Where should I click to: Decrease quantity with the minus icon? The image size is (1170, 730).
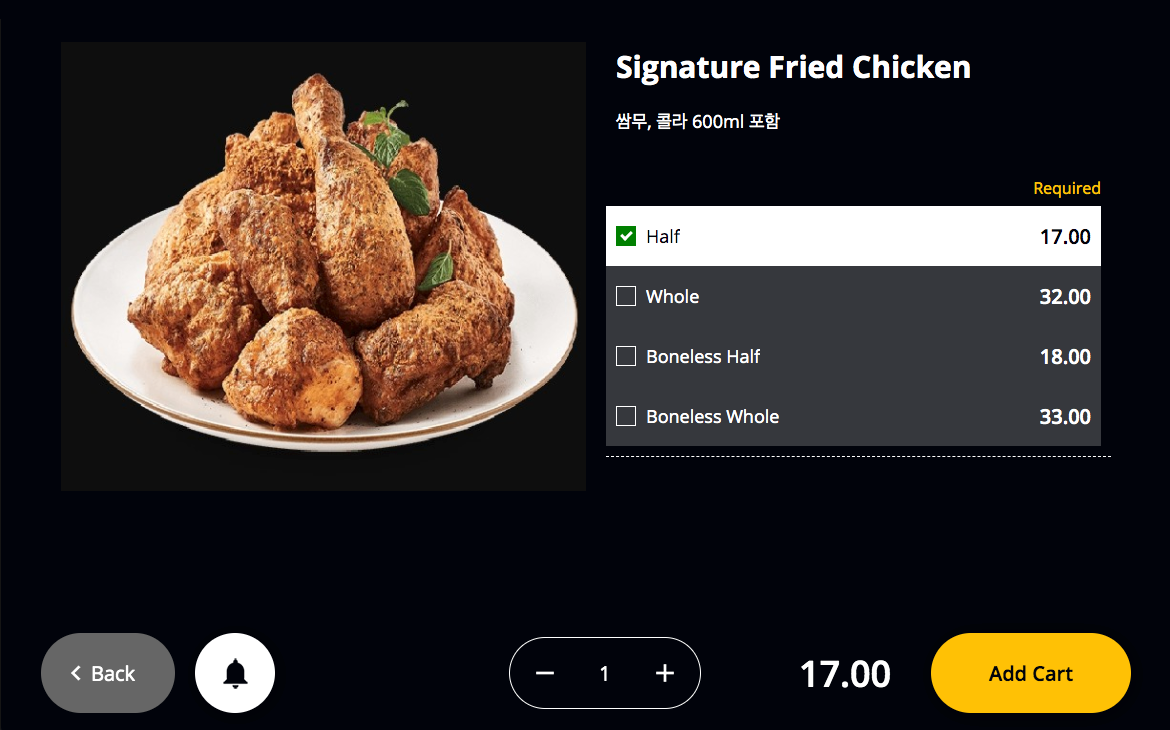pyautogui.click(x=545, y=673)
